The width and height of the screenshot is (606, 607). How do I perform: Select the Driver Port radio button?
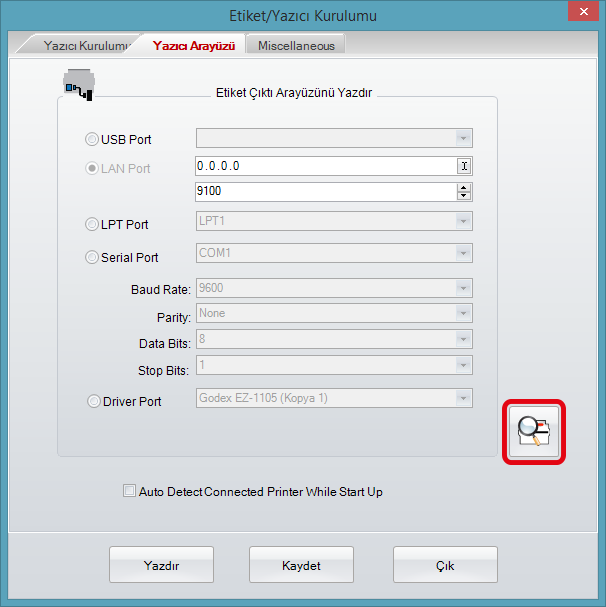pos(93,401)
